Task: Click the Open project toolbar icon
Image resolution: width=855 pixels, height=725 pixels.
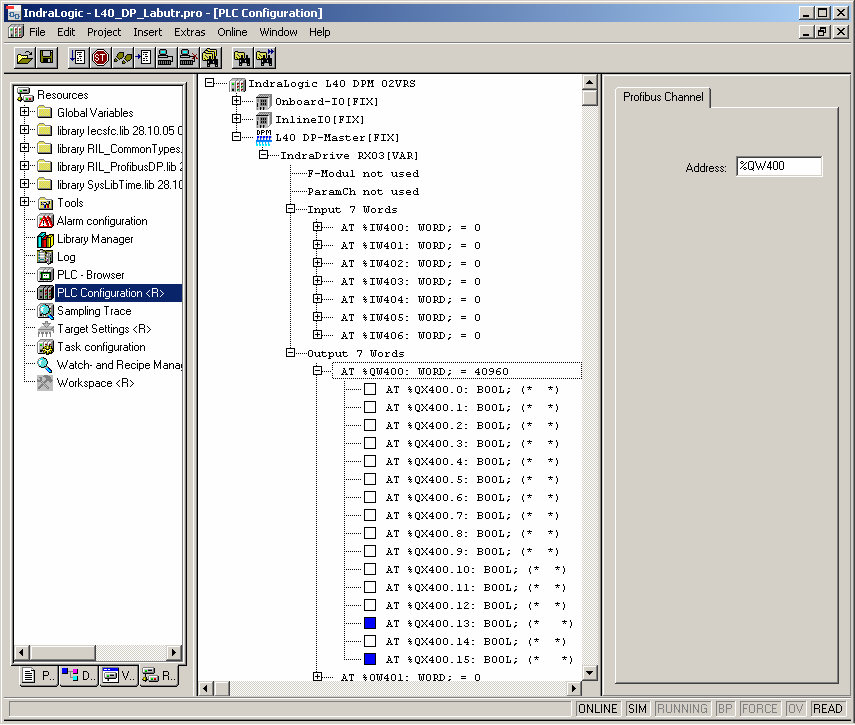Action: coord(25,57)
